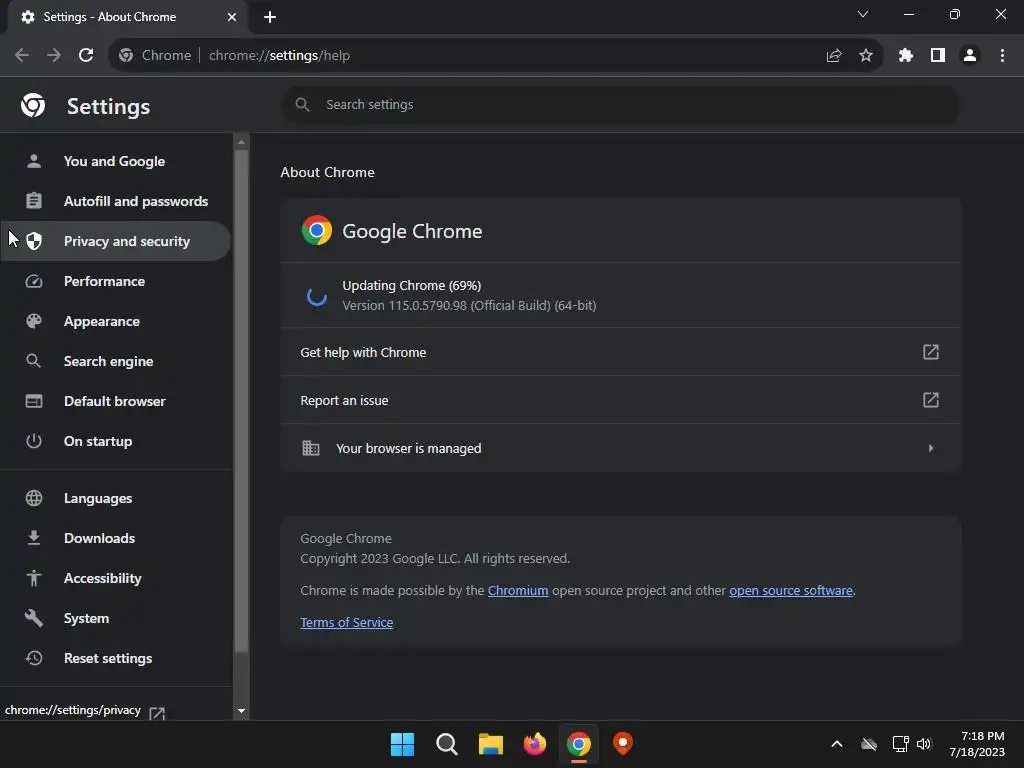This screenshot has height=768, width=1024.
Task: Go to Performance settings
Action: [116, 281]
